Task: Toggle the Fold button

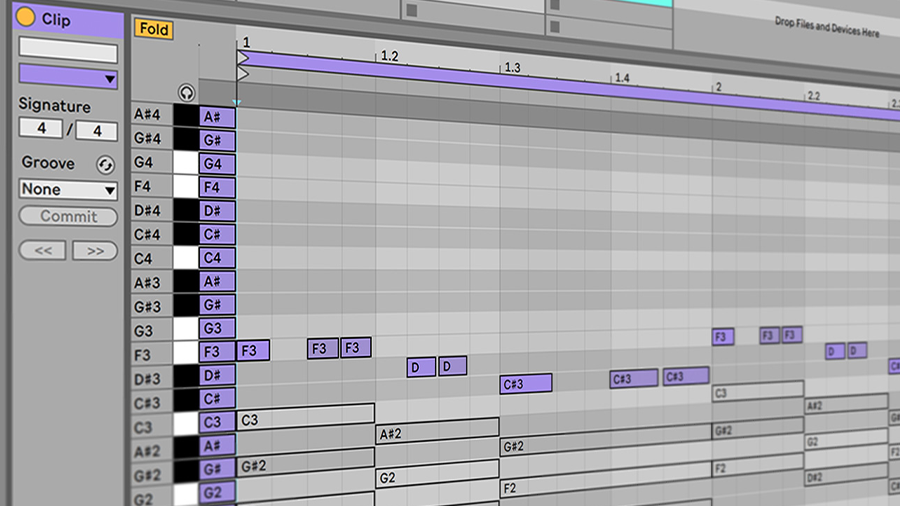Action: click(154, 29)
